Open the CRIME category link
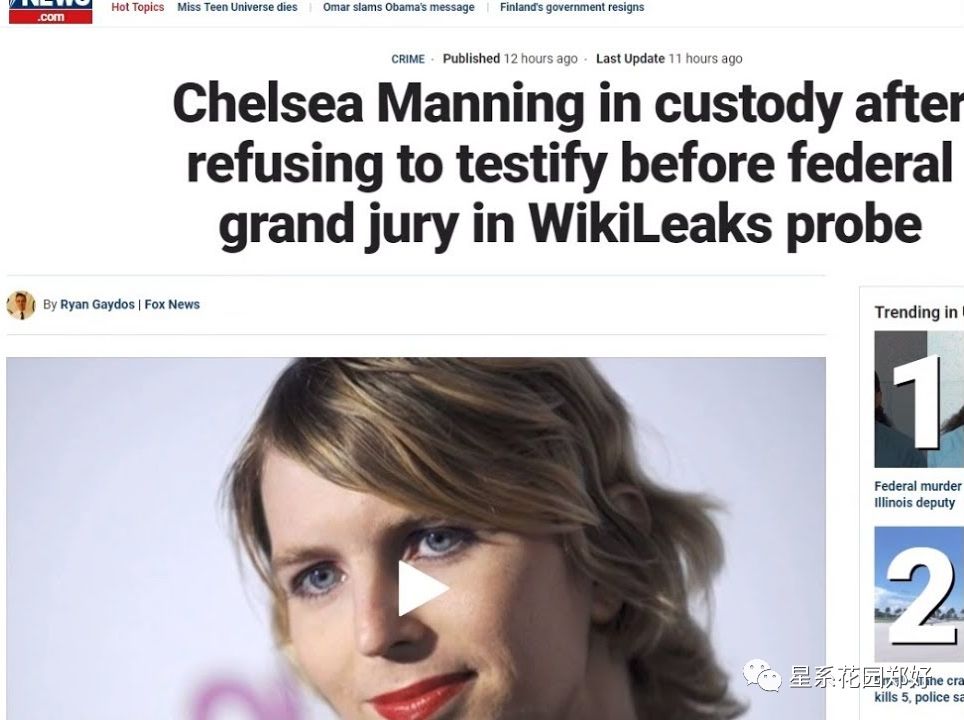964x720 pixels. [x=408, y=59]
